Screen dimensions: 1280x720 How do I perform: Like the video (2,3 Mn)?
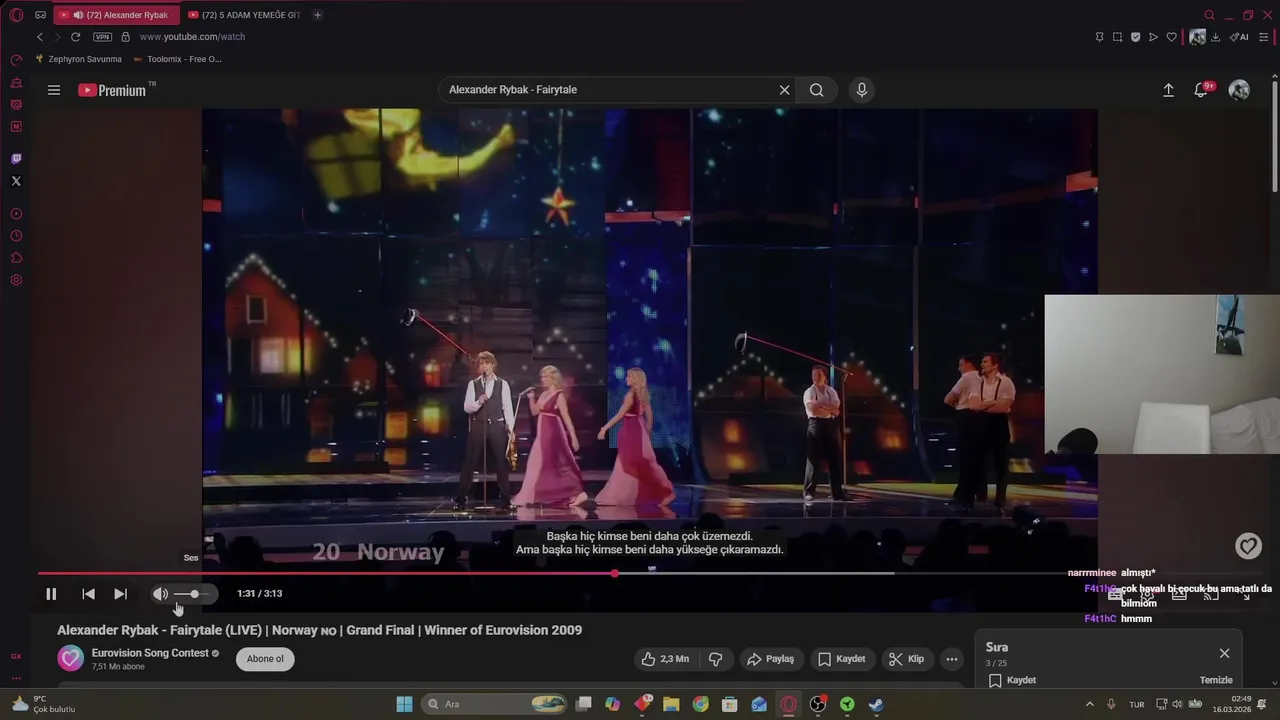pyautogui.click(x=665, y=659)
